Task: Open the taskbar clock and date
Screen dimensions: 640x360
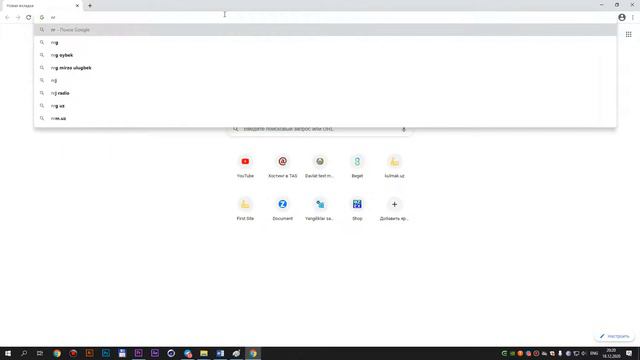Action: pyautogui.click(x=611, y=353)
